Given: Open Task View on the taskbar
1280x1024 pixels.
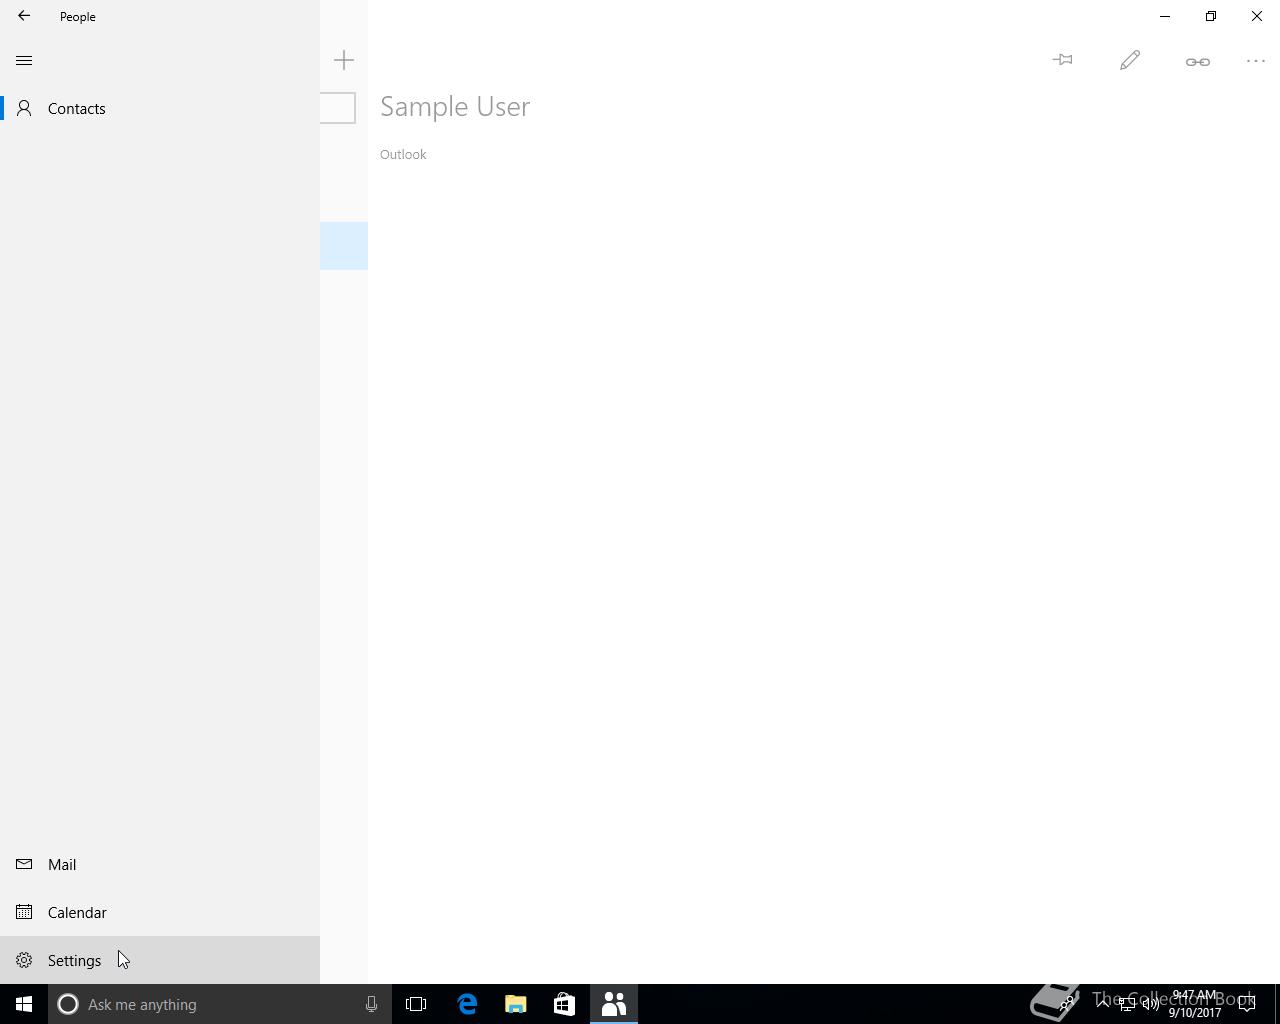Looking at the screenshot, I should [416, 1004].
